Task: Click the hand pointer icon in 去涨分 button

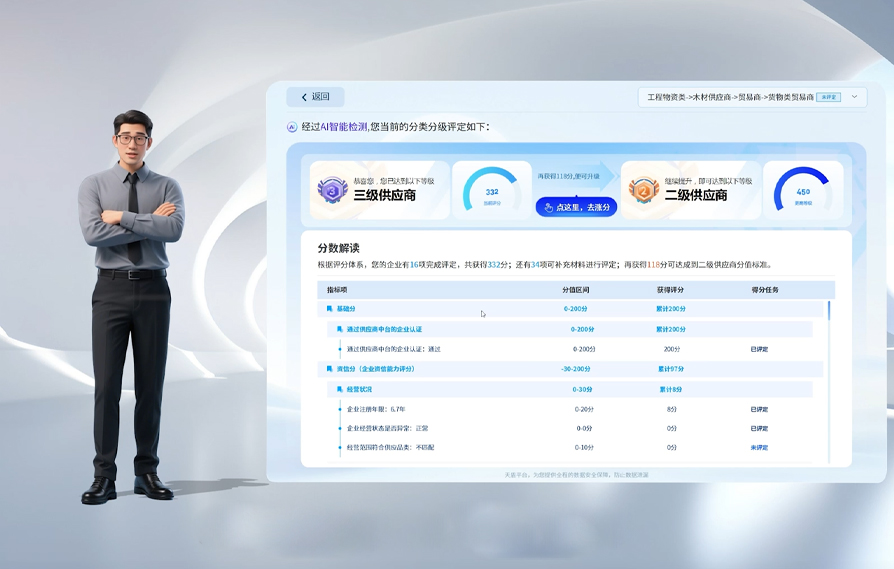Action: pyautogui.click(x=548, y=207)
